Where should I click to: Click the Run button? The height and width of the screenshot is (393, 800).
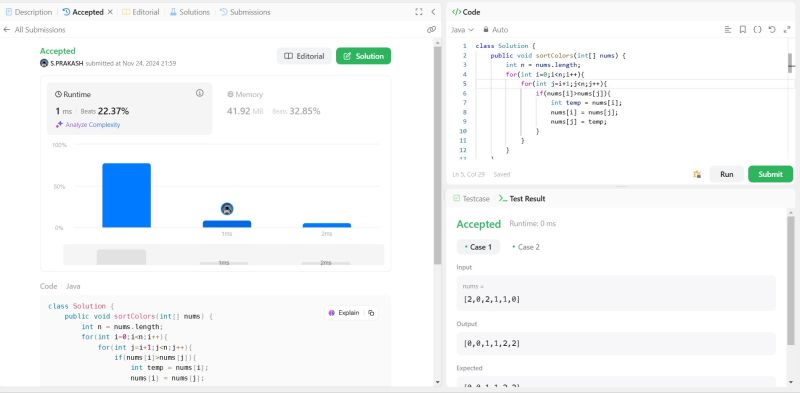click(x=727, y=174)
